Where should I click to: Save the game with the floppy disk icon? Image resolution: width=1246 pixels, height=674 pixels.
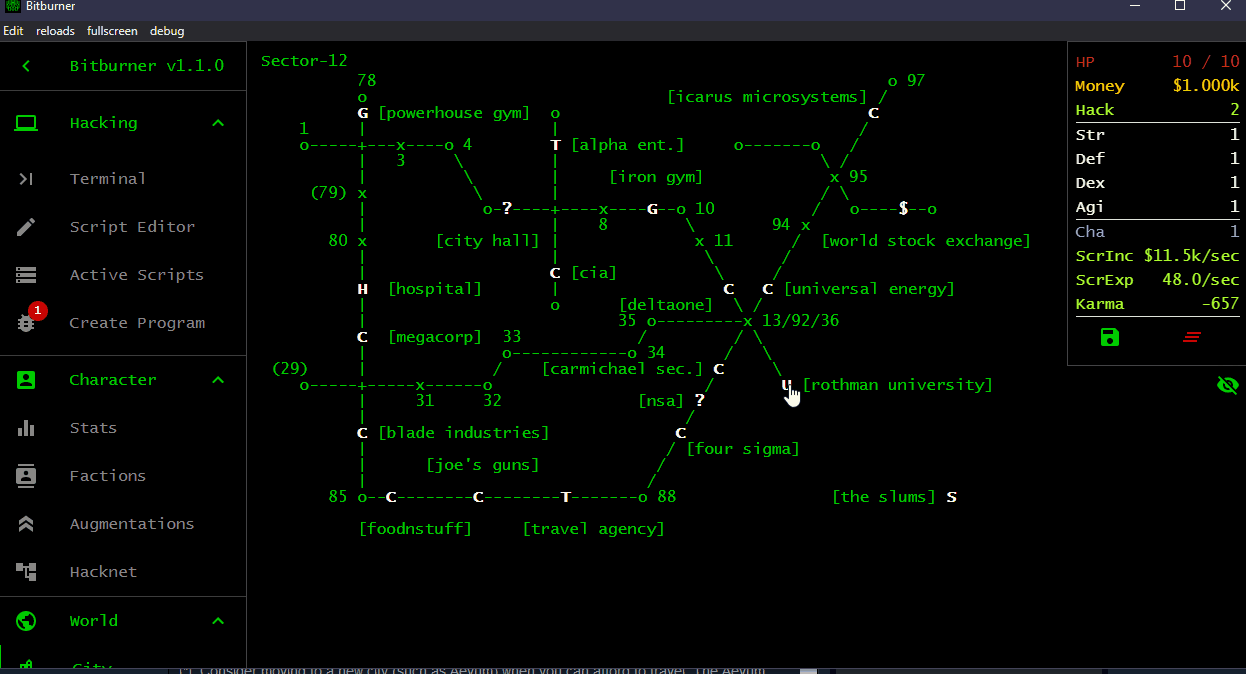1110,337
